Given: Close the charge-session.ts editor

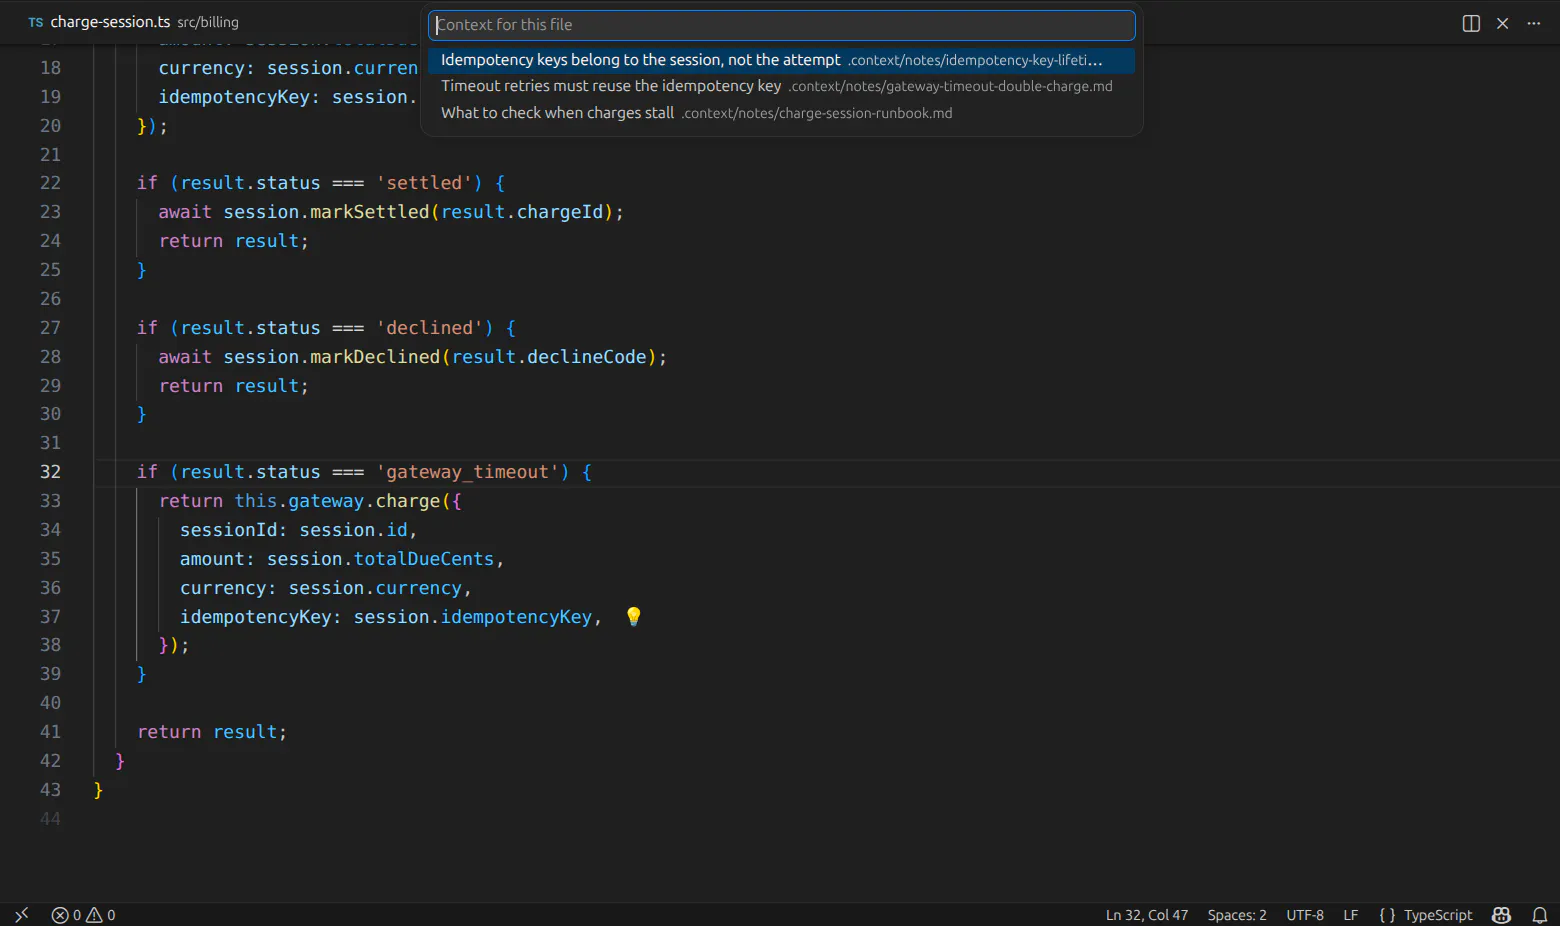Looking at the screenshot, I should point(1502,23).
